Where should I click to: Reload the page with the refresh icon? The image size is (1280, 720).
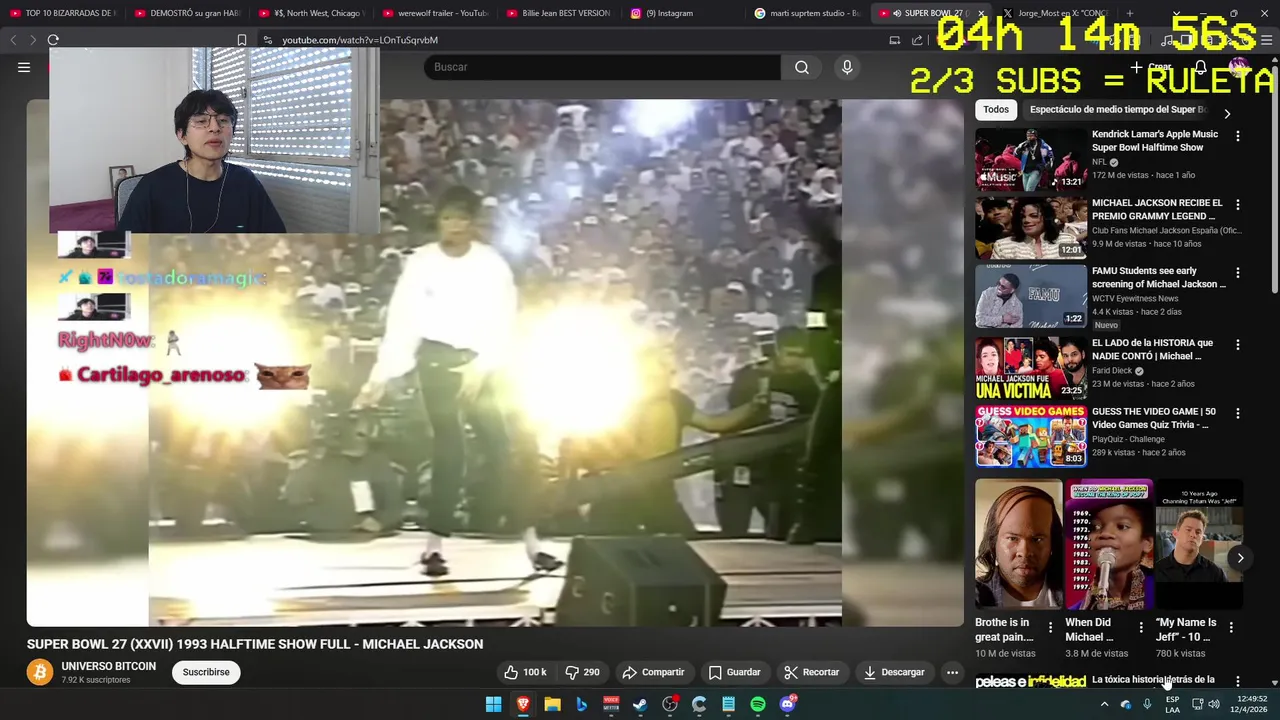53,40
